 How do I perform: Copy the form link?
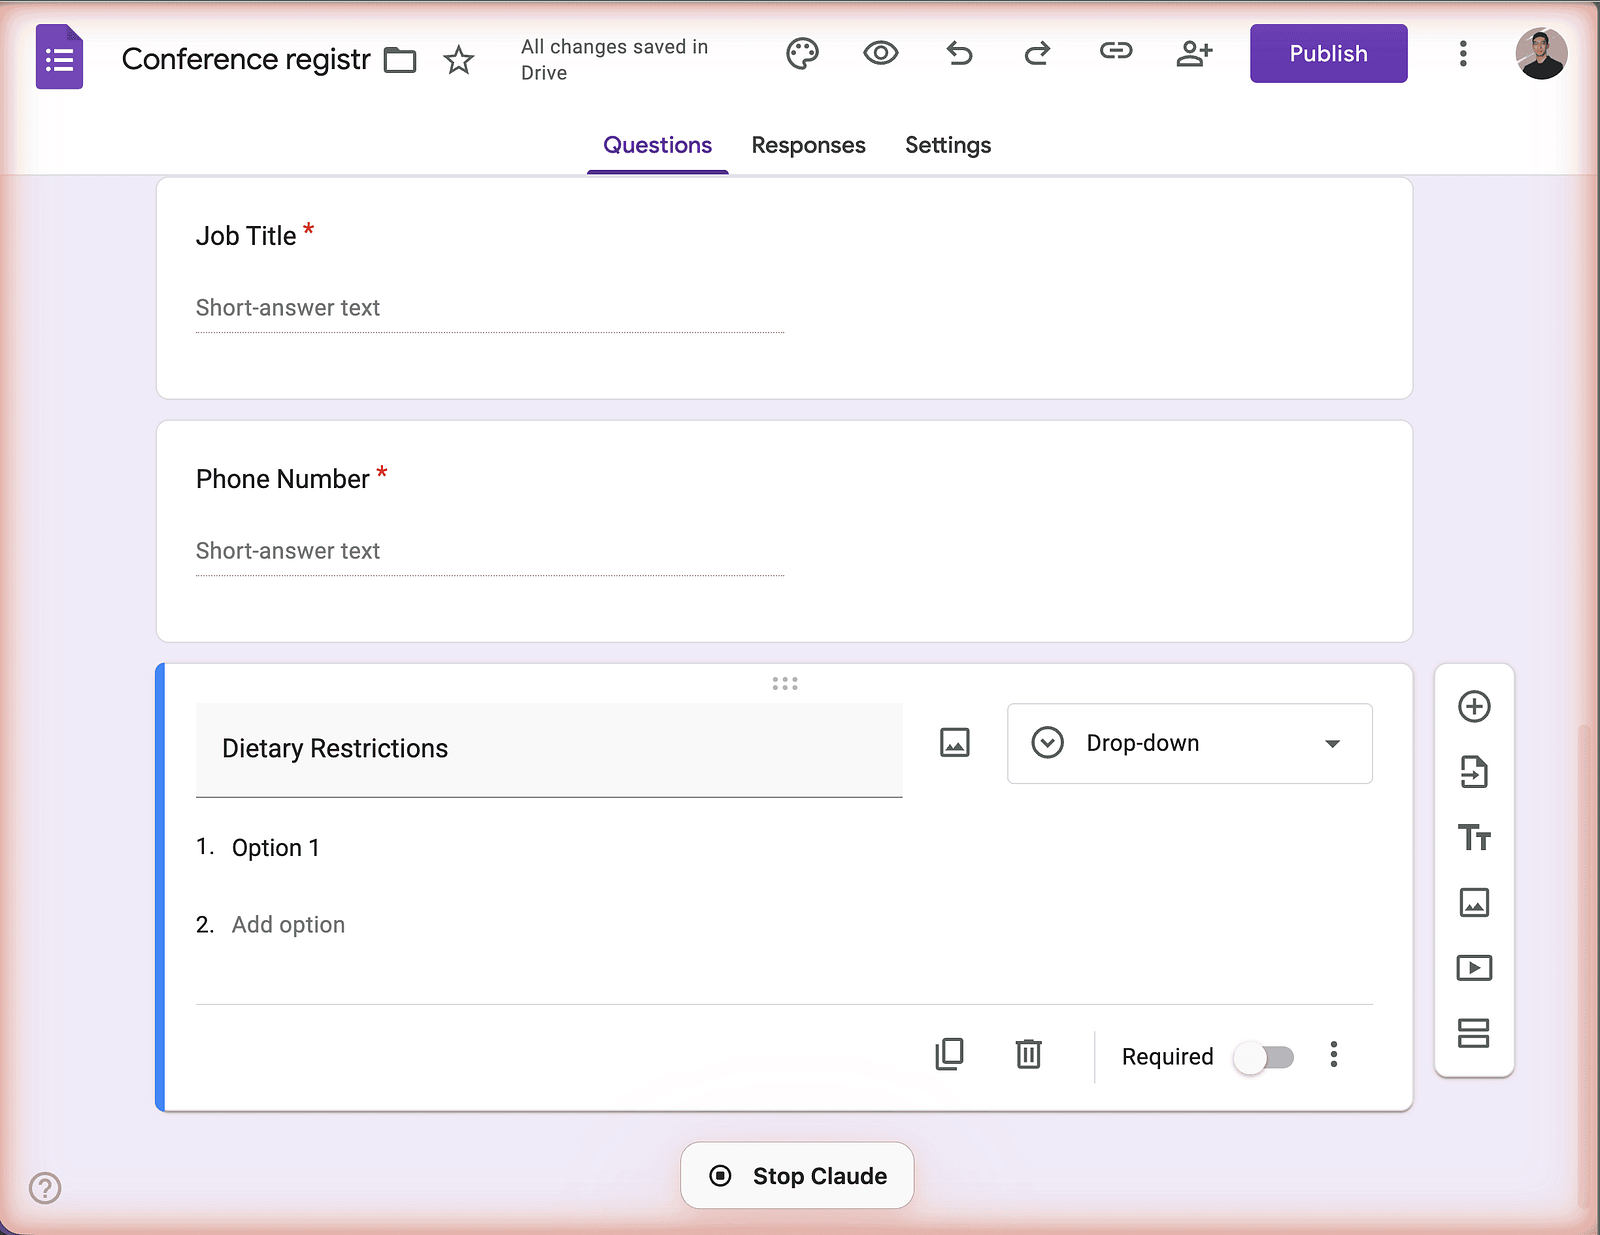coord(1115,54)
